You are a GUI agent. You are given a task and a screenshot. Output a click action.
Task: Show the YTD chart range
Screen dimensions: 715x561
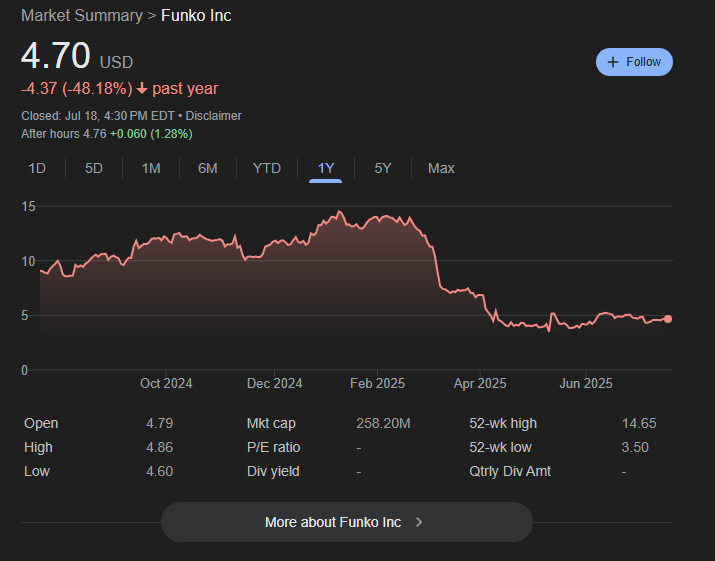click(x=267, y=168)
